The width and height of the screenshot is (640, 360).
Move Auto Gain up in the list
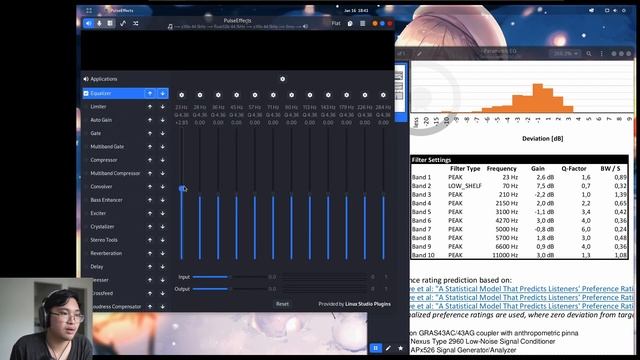pyautogui.click(x=150, y=120)
